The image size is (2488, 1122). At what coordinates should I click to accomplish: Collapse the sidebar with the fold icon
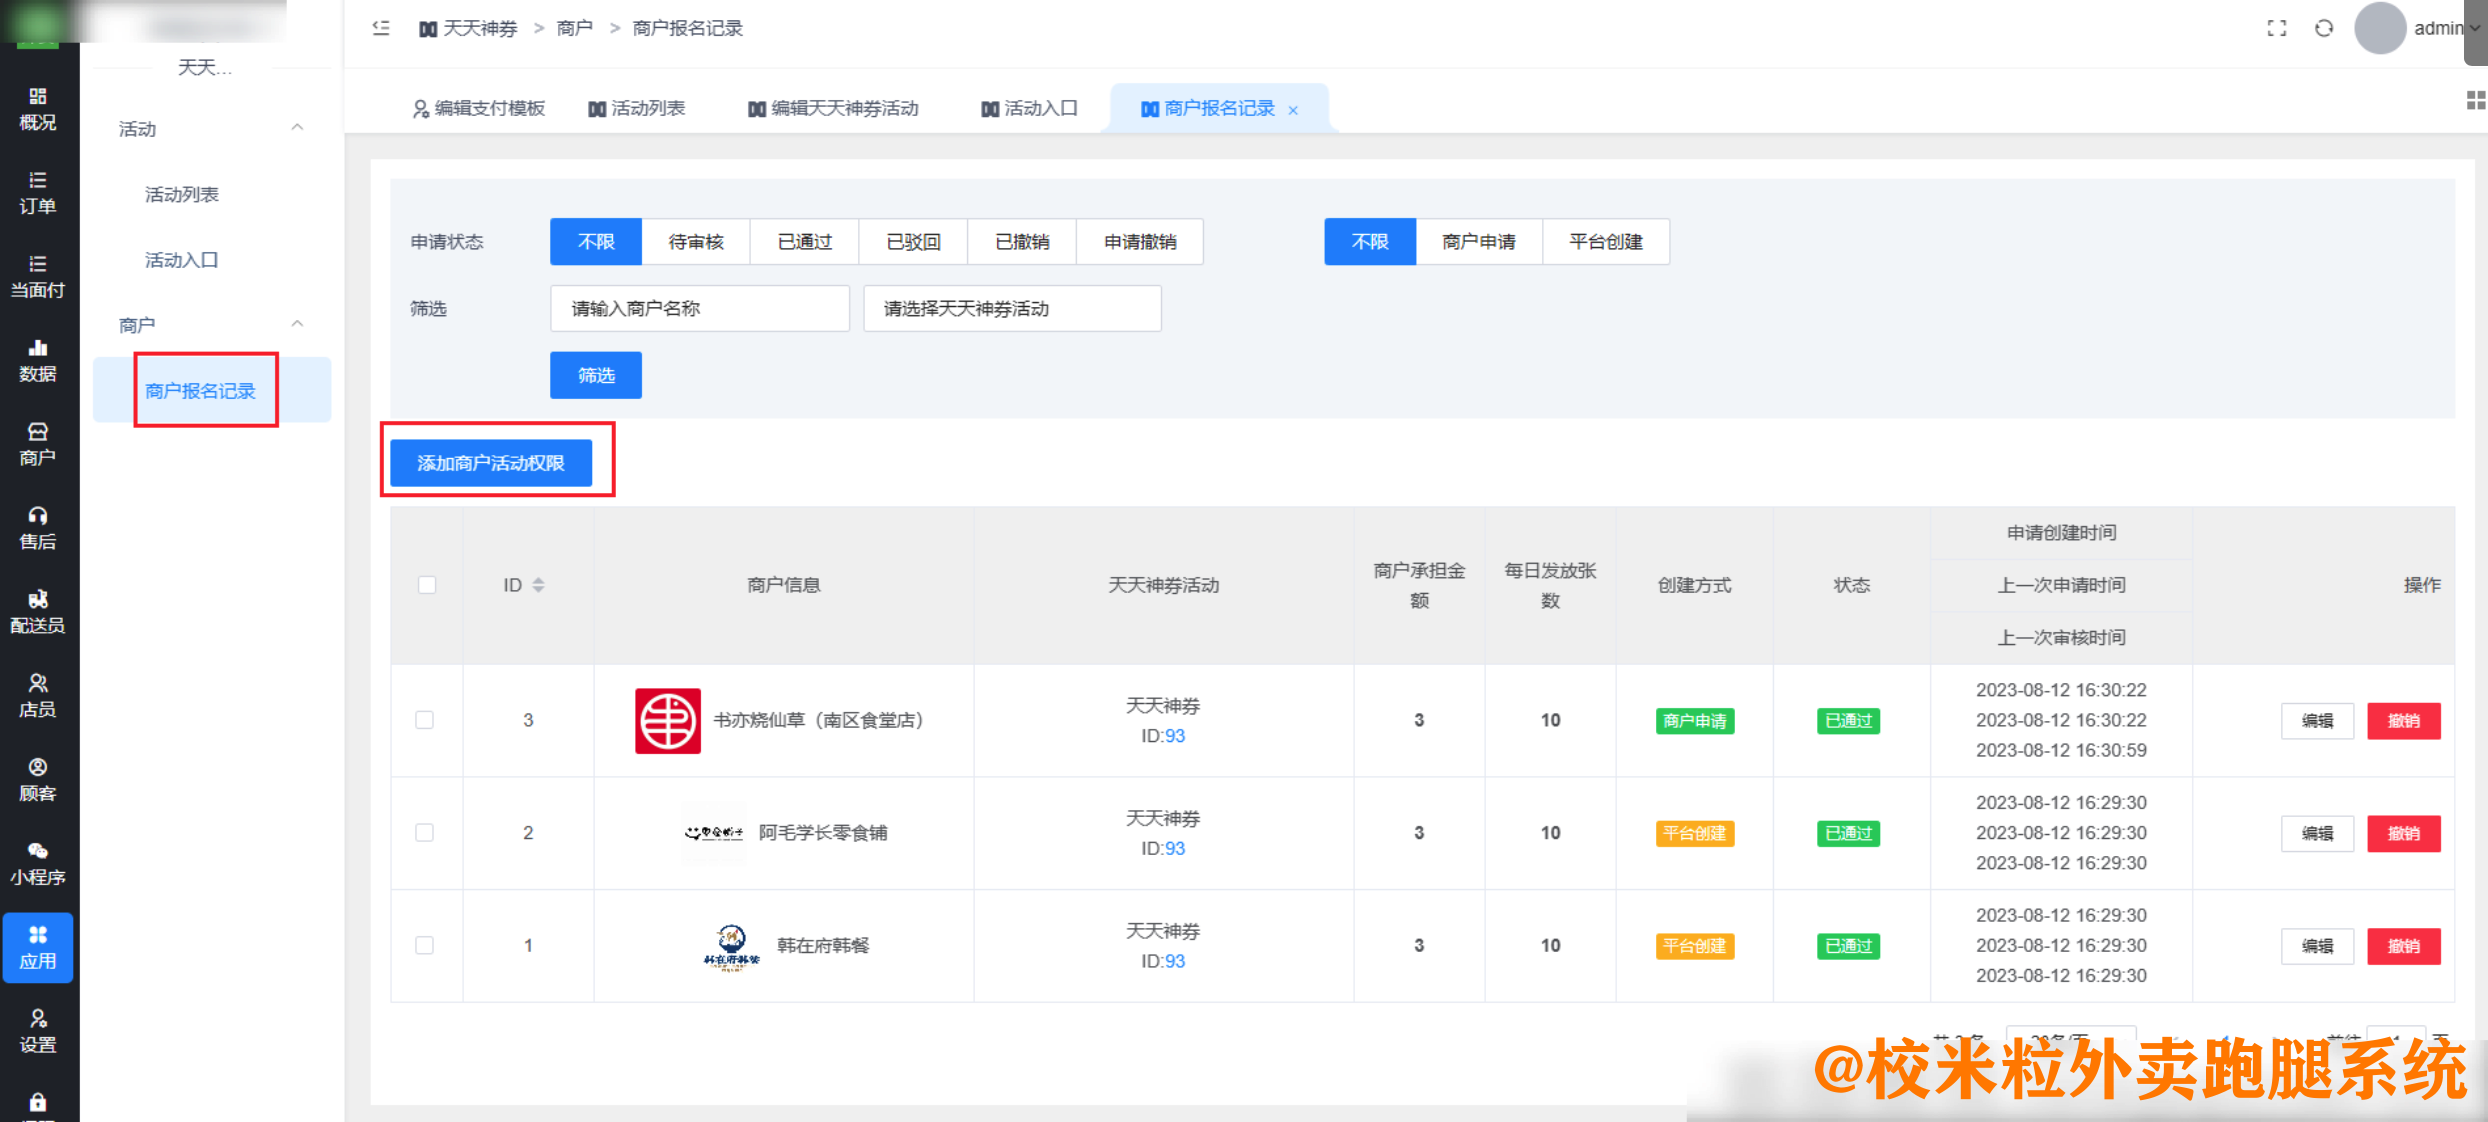380,28
